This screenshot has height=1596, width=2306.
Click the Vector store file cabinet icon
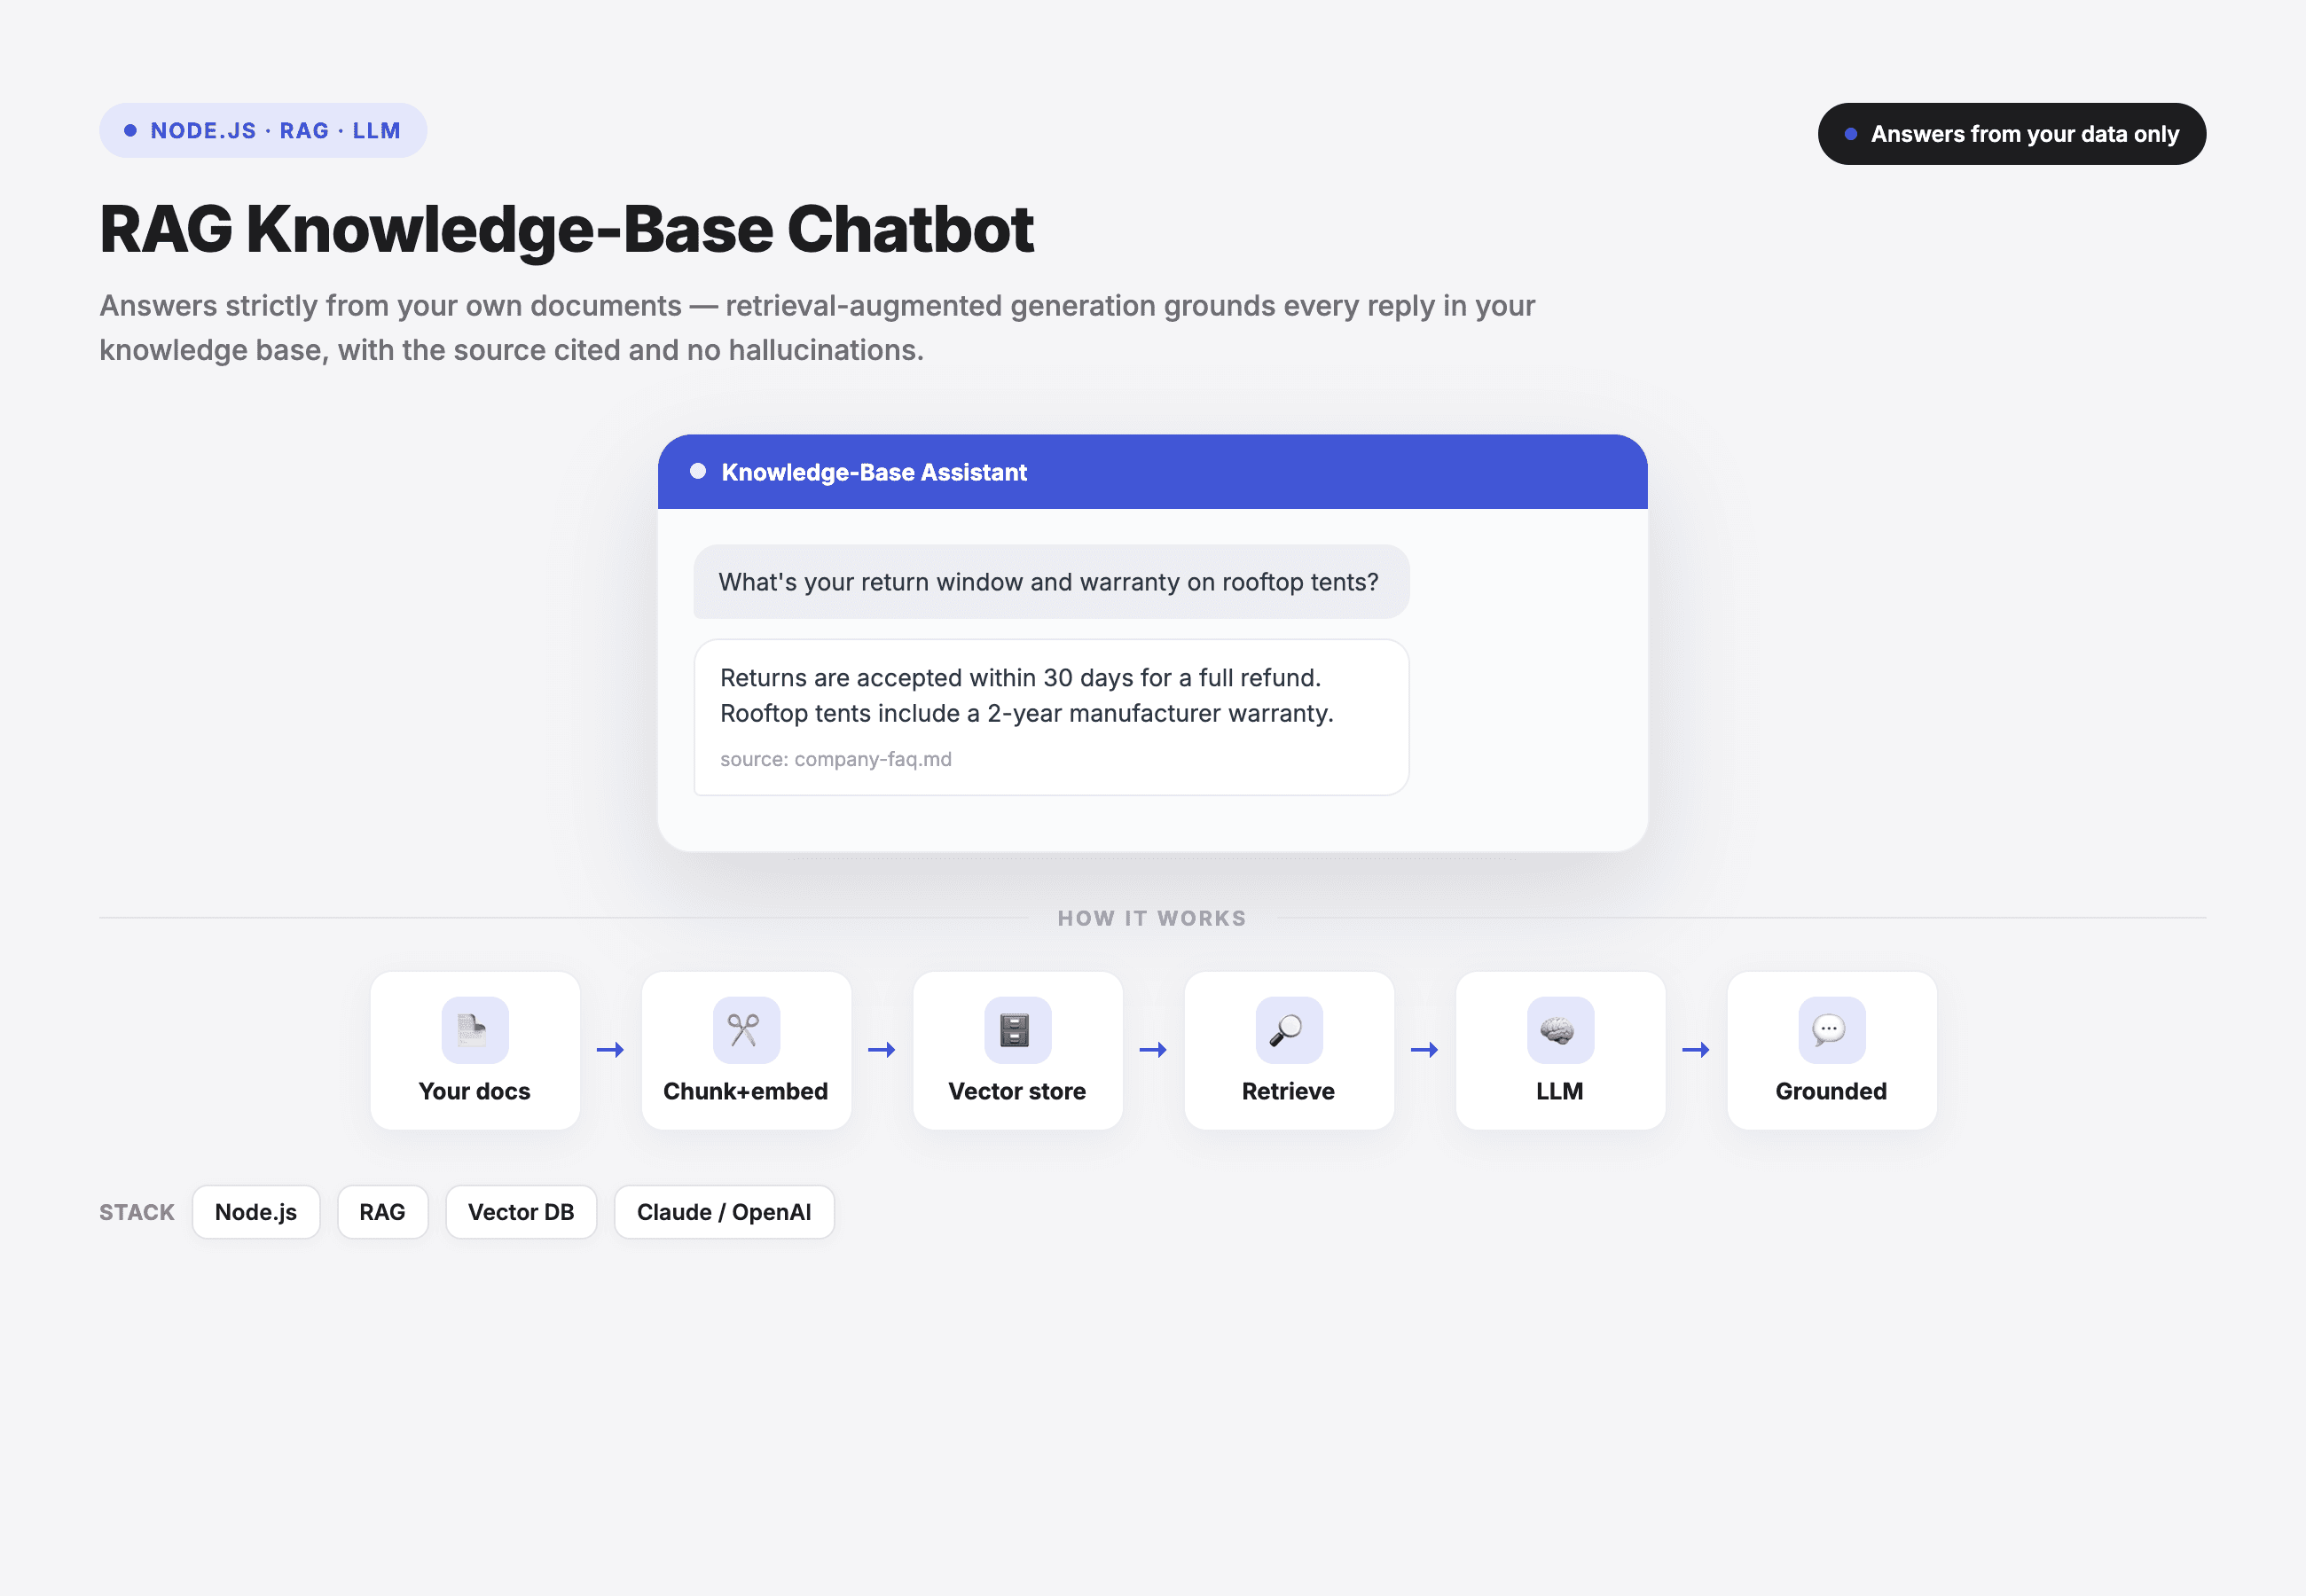1017,1030
